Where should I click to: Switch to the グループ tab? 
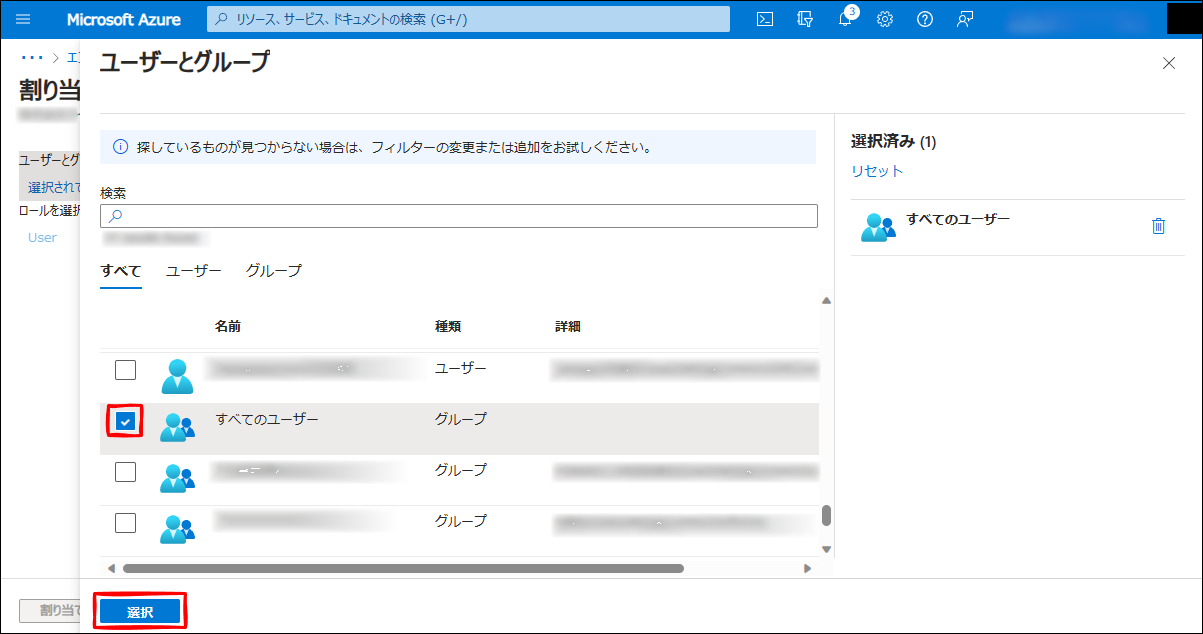pos(273,271)
